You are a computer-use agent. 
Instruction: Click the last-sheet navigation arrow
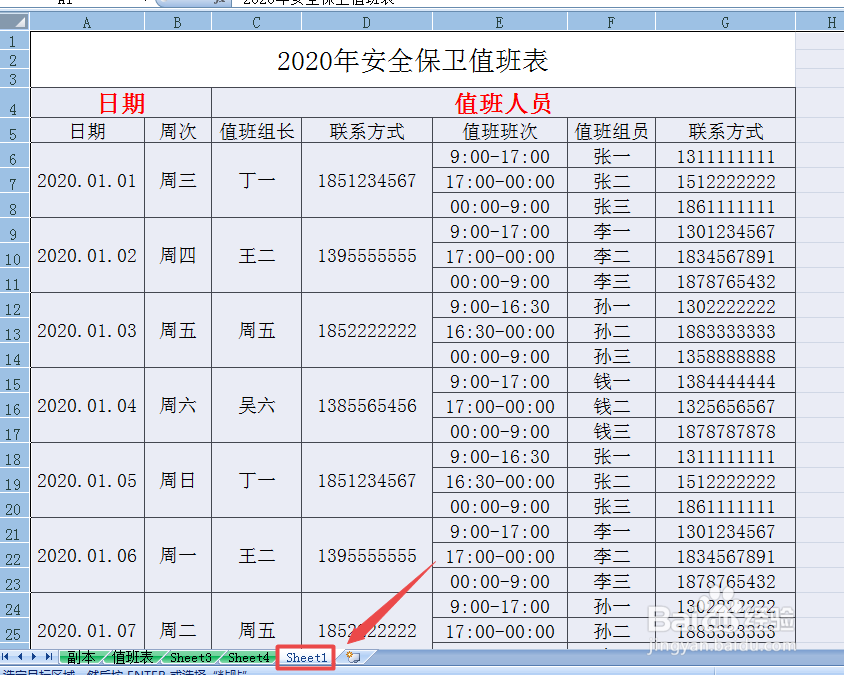pyautogui.click(x=48, y=657)
